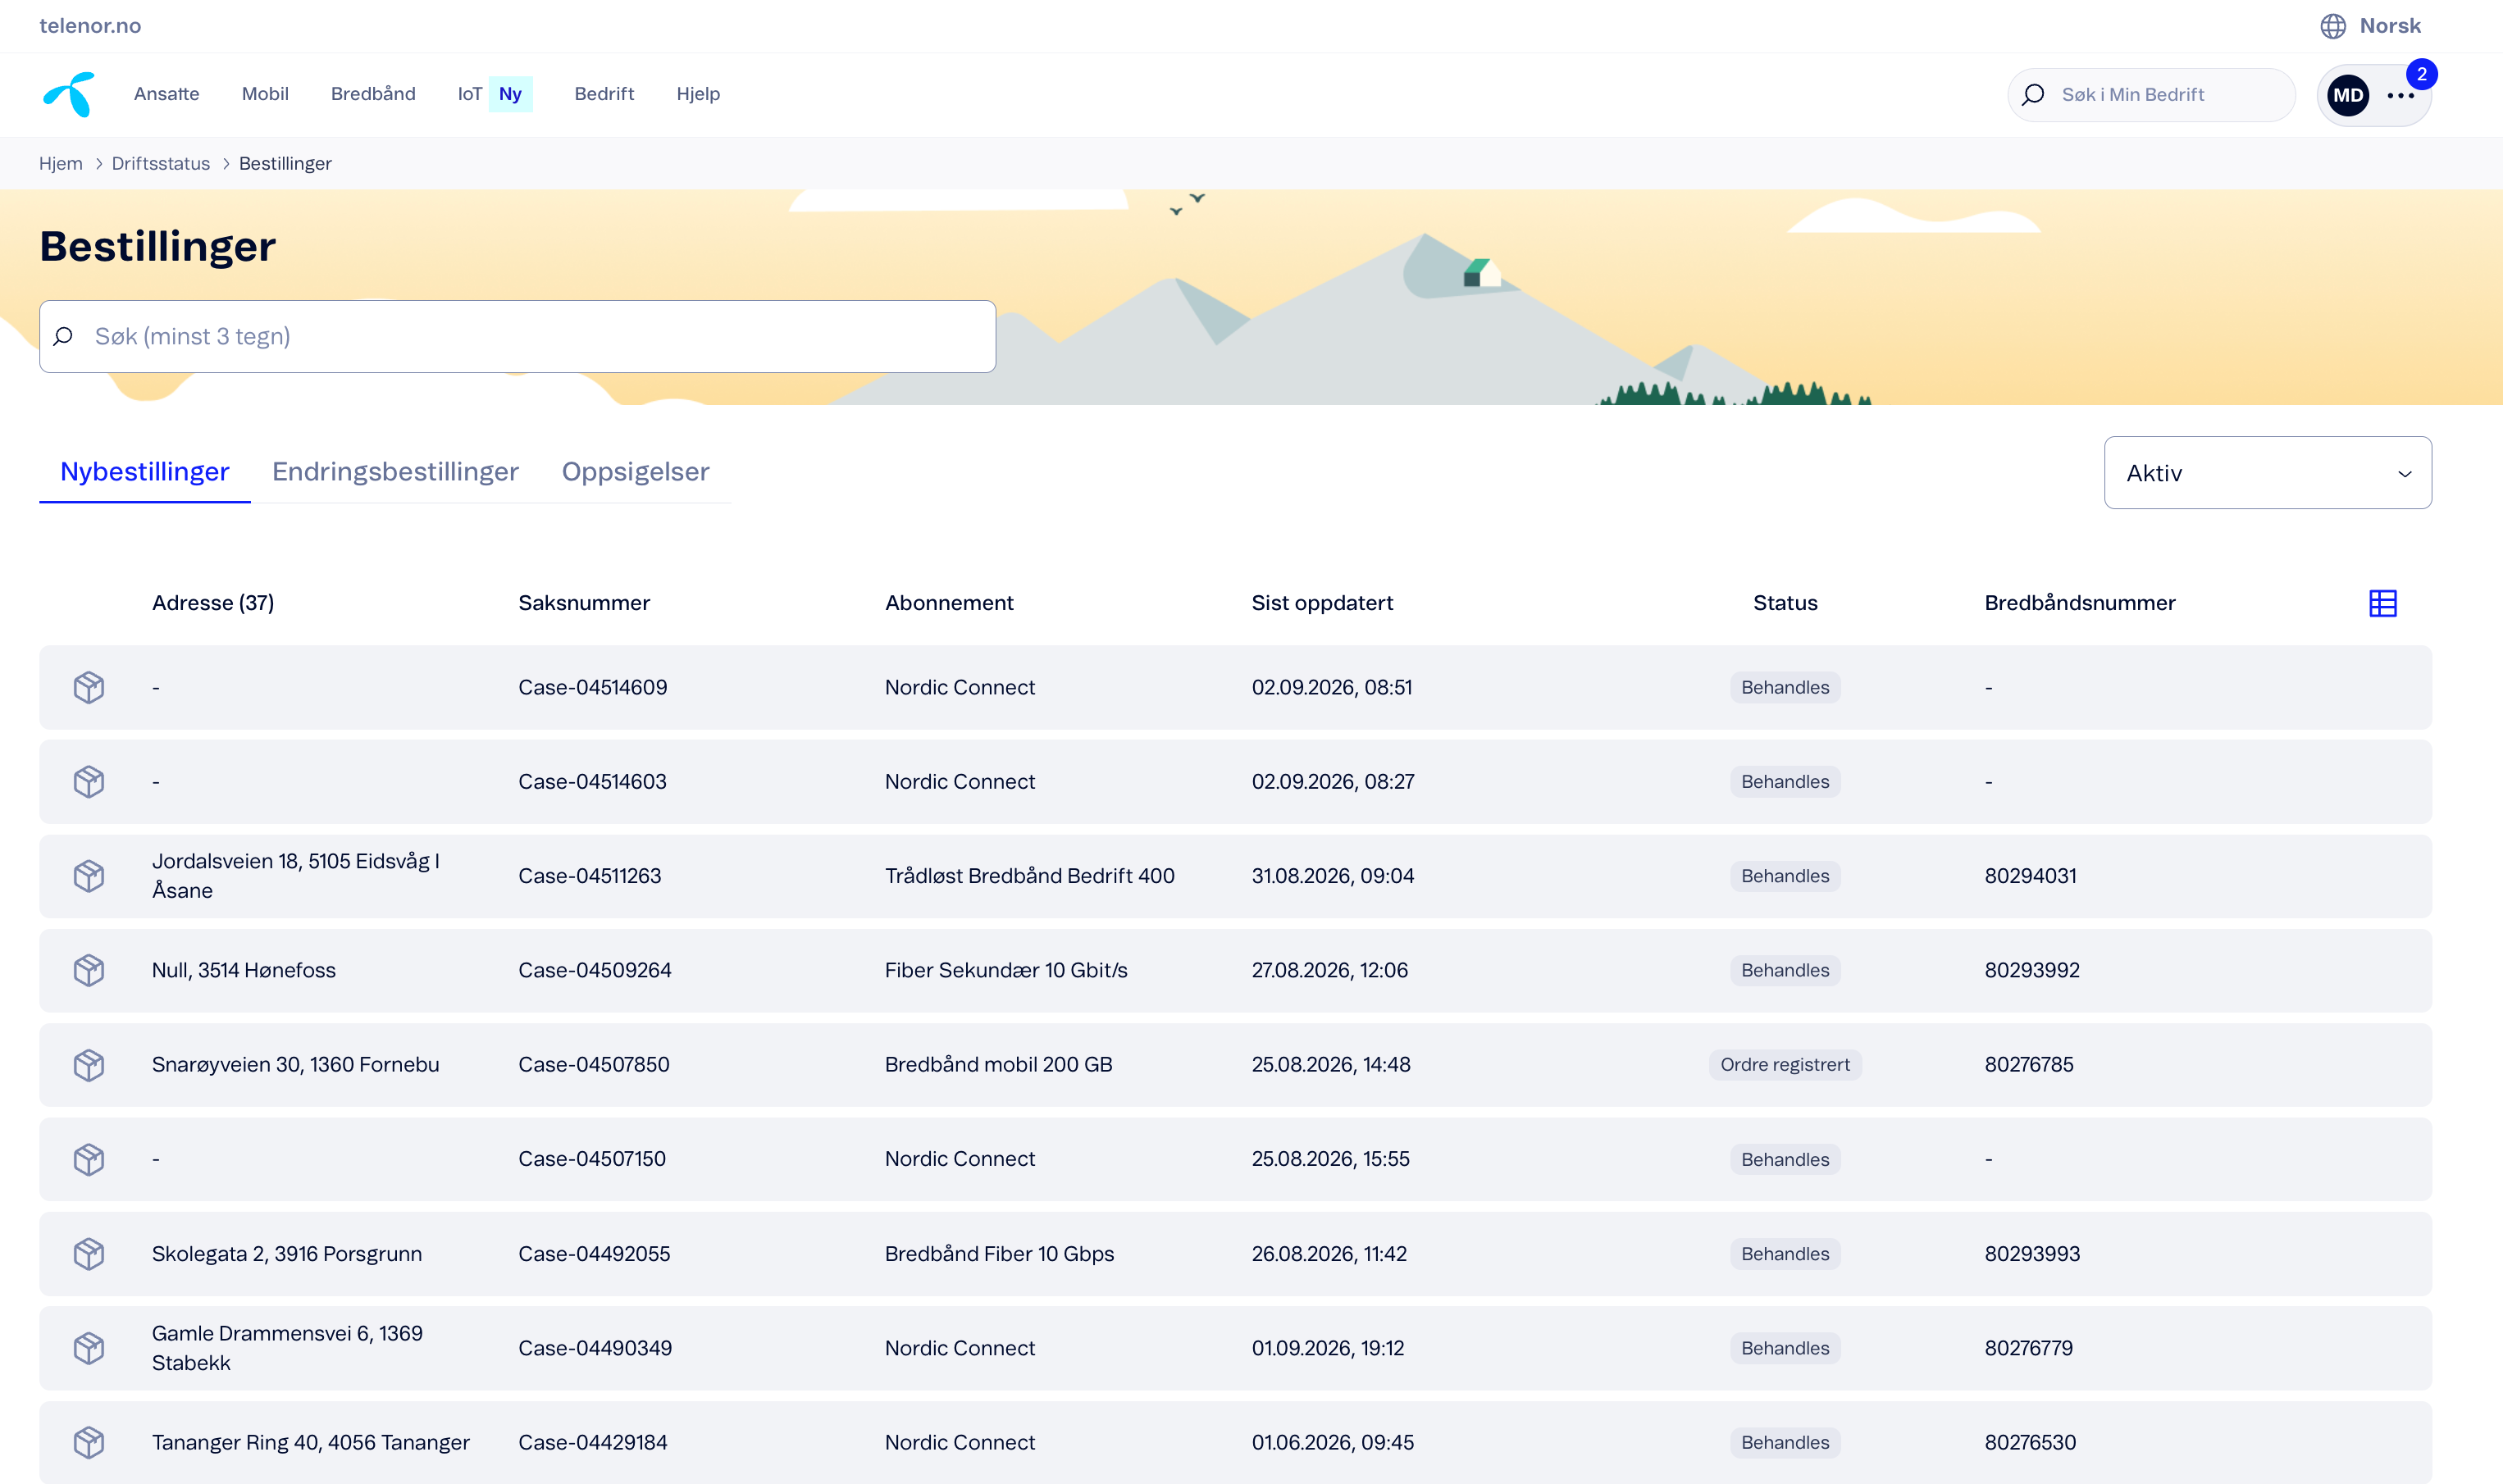Viewport: 2503px width, 1484px height.
Task: Click the package icon for Case-04507150
Action: pos(89,1159)
